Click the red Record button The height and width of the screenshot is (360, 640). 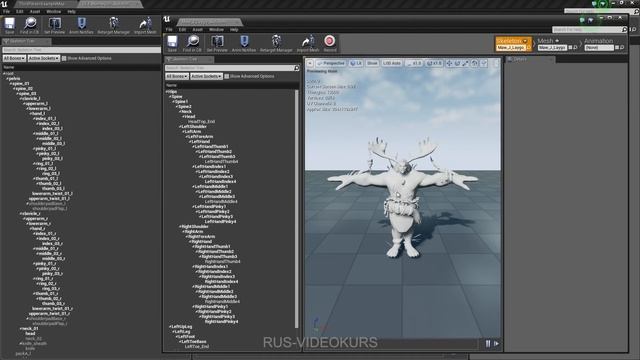tap(330, 43)
